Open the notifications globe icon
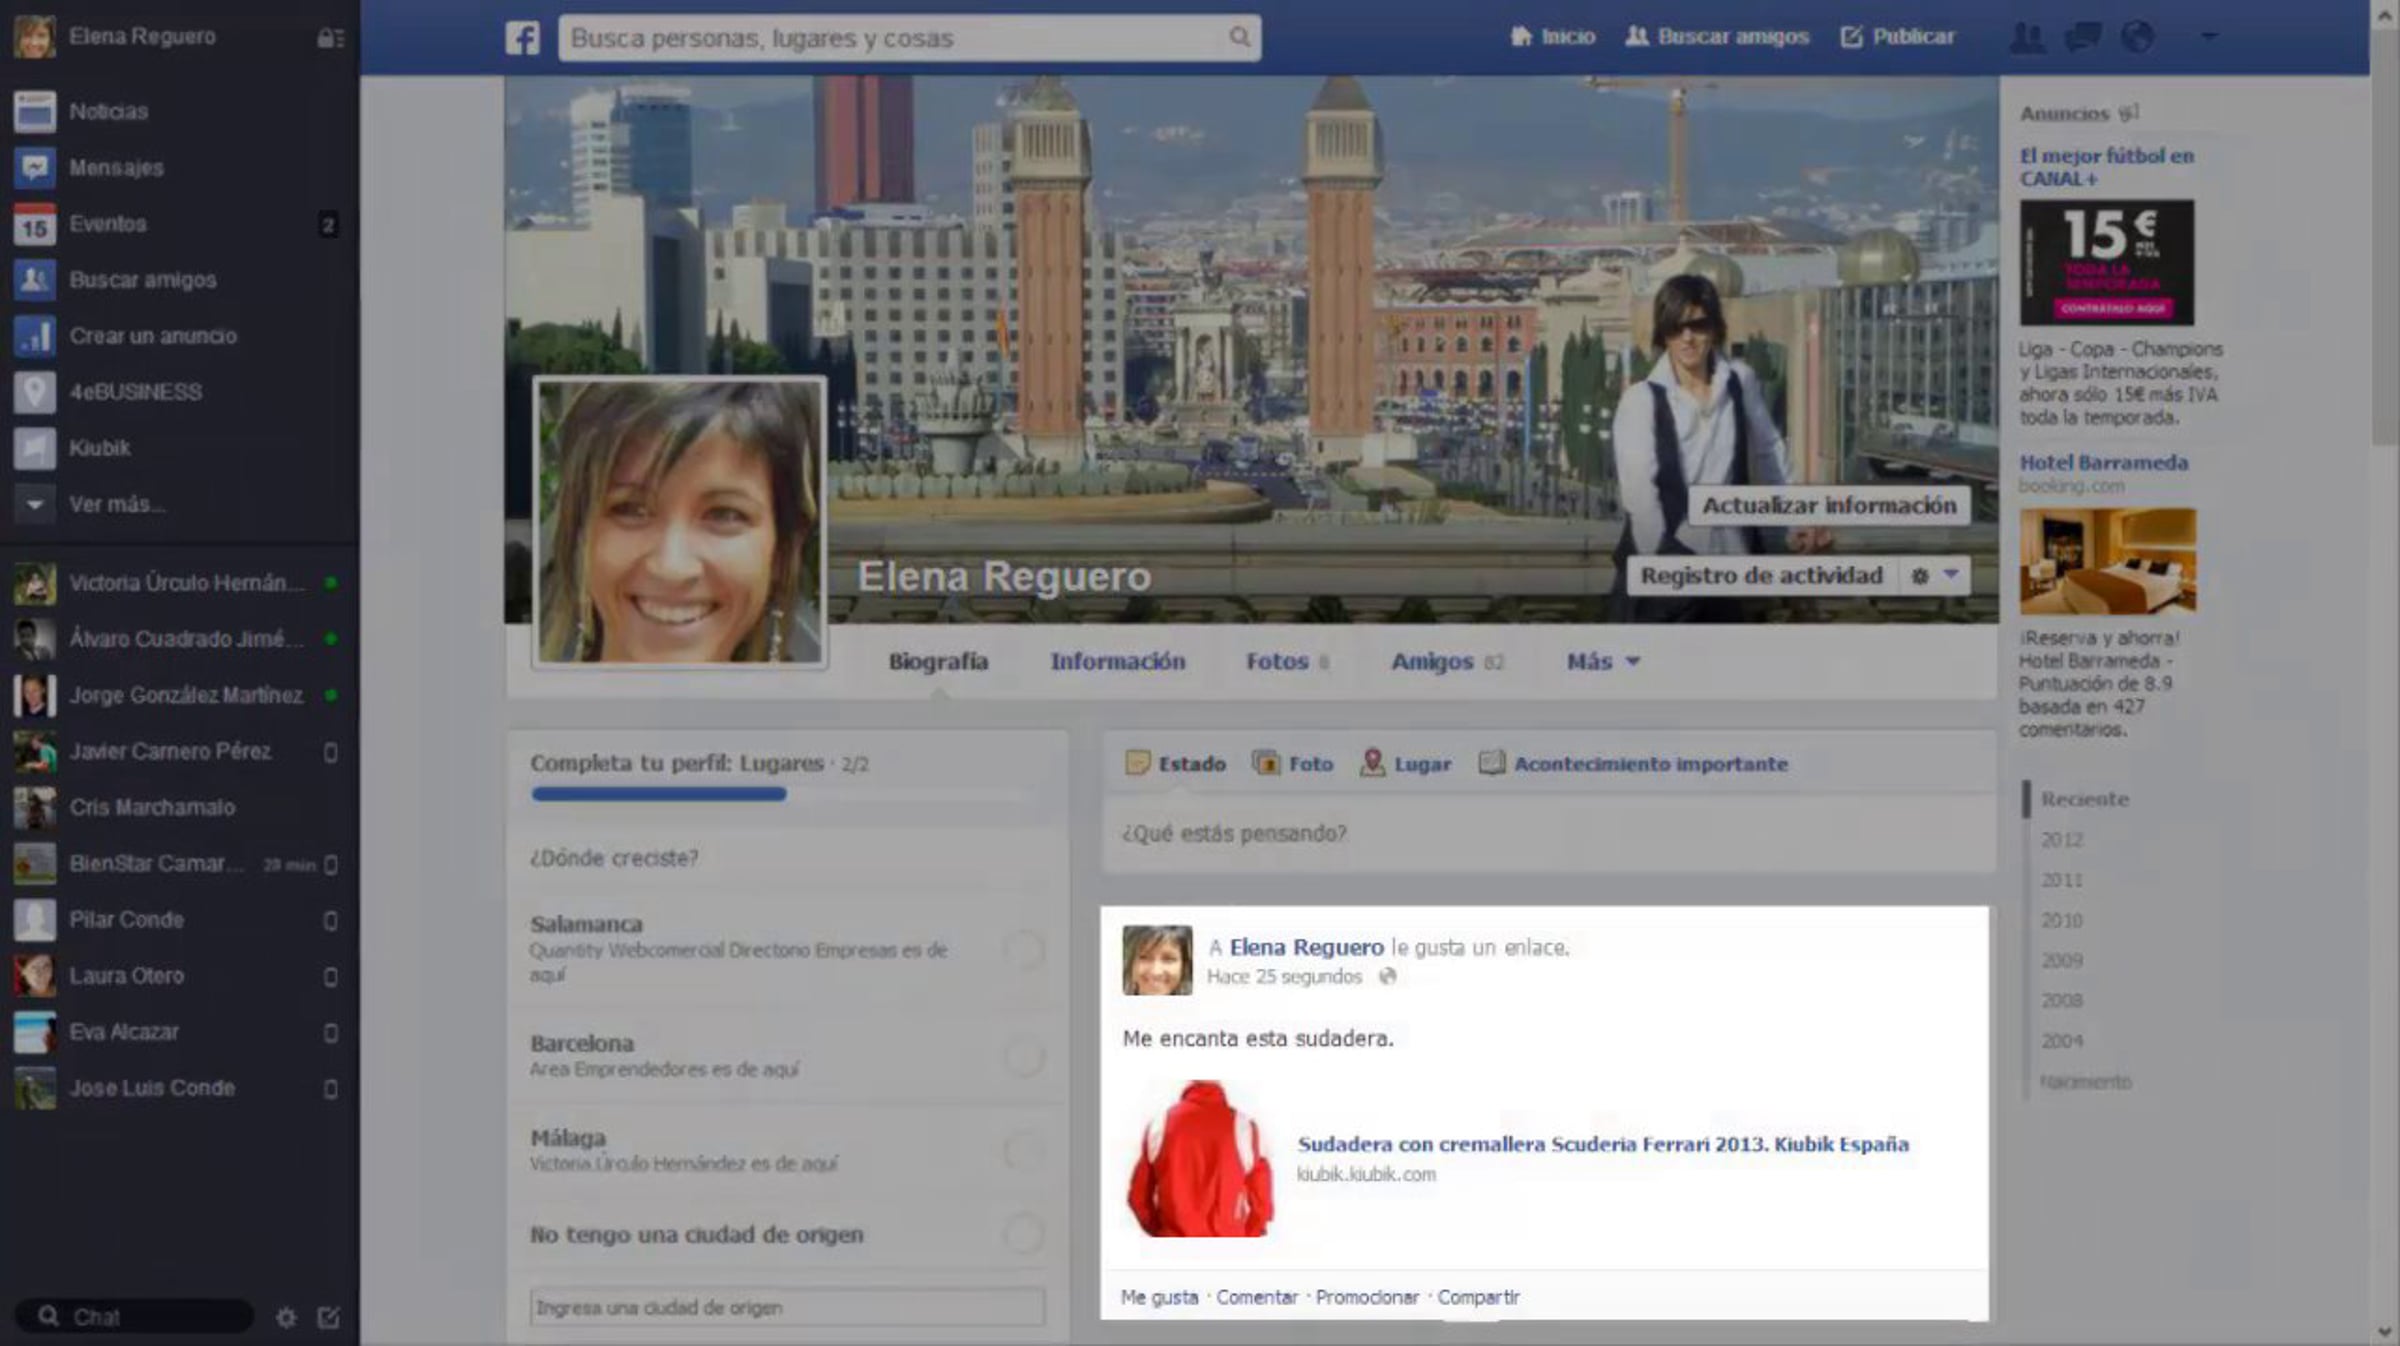This screenshot has width=2400, height=1346. (2138, 37)
